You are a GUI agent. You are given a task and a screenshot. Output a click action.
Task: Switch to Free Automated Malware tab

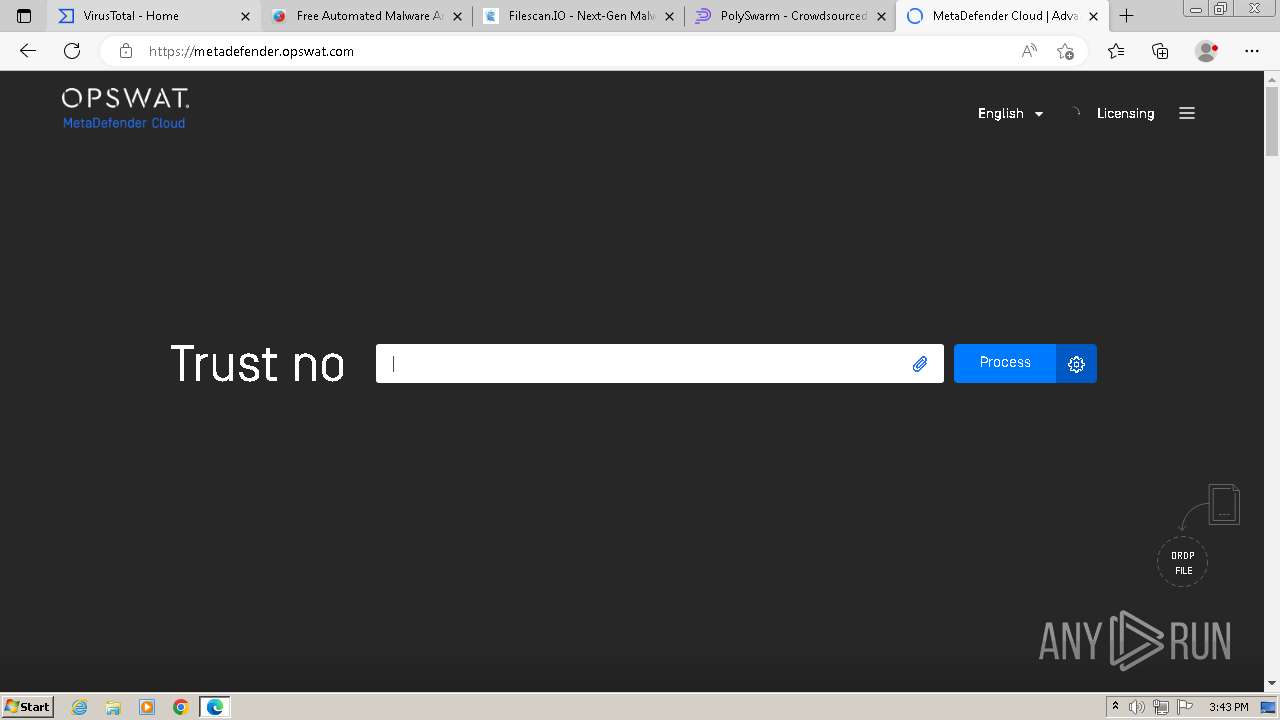[366, 16]
